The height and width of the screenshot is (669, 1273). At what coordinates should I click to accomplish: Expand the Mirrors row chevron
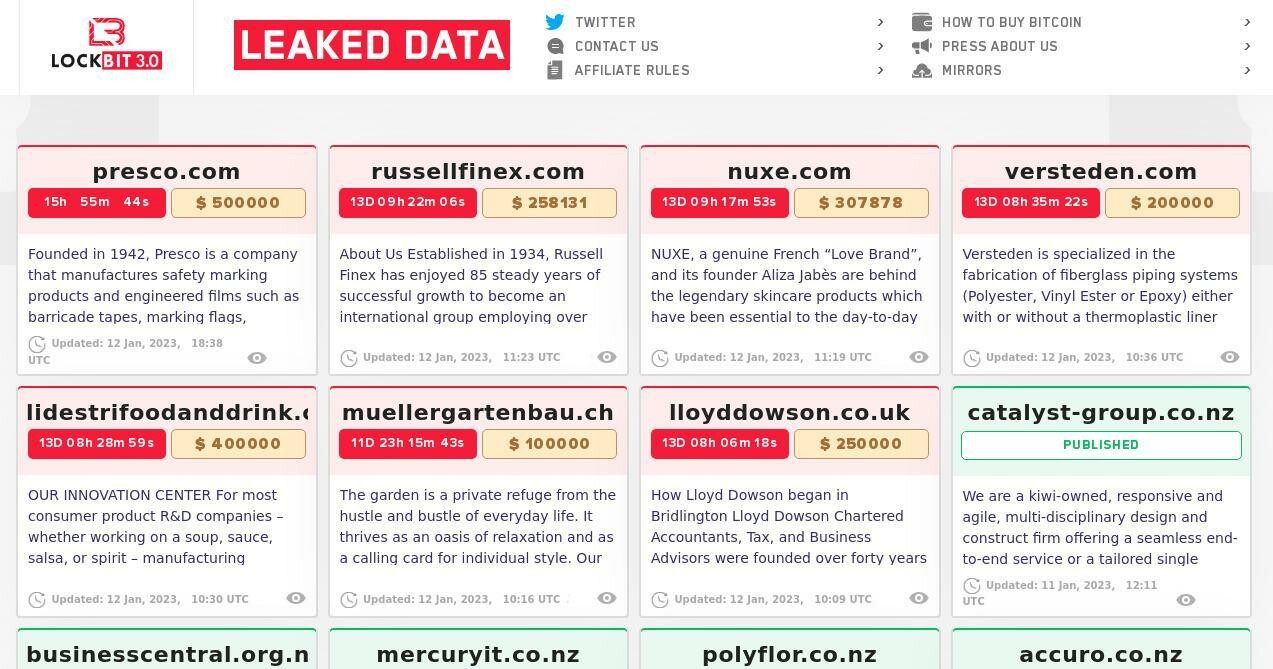point(1247,70)
